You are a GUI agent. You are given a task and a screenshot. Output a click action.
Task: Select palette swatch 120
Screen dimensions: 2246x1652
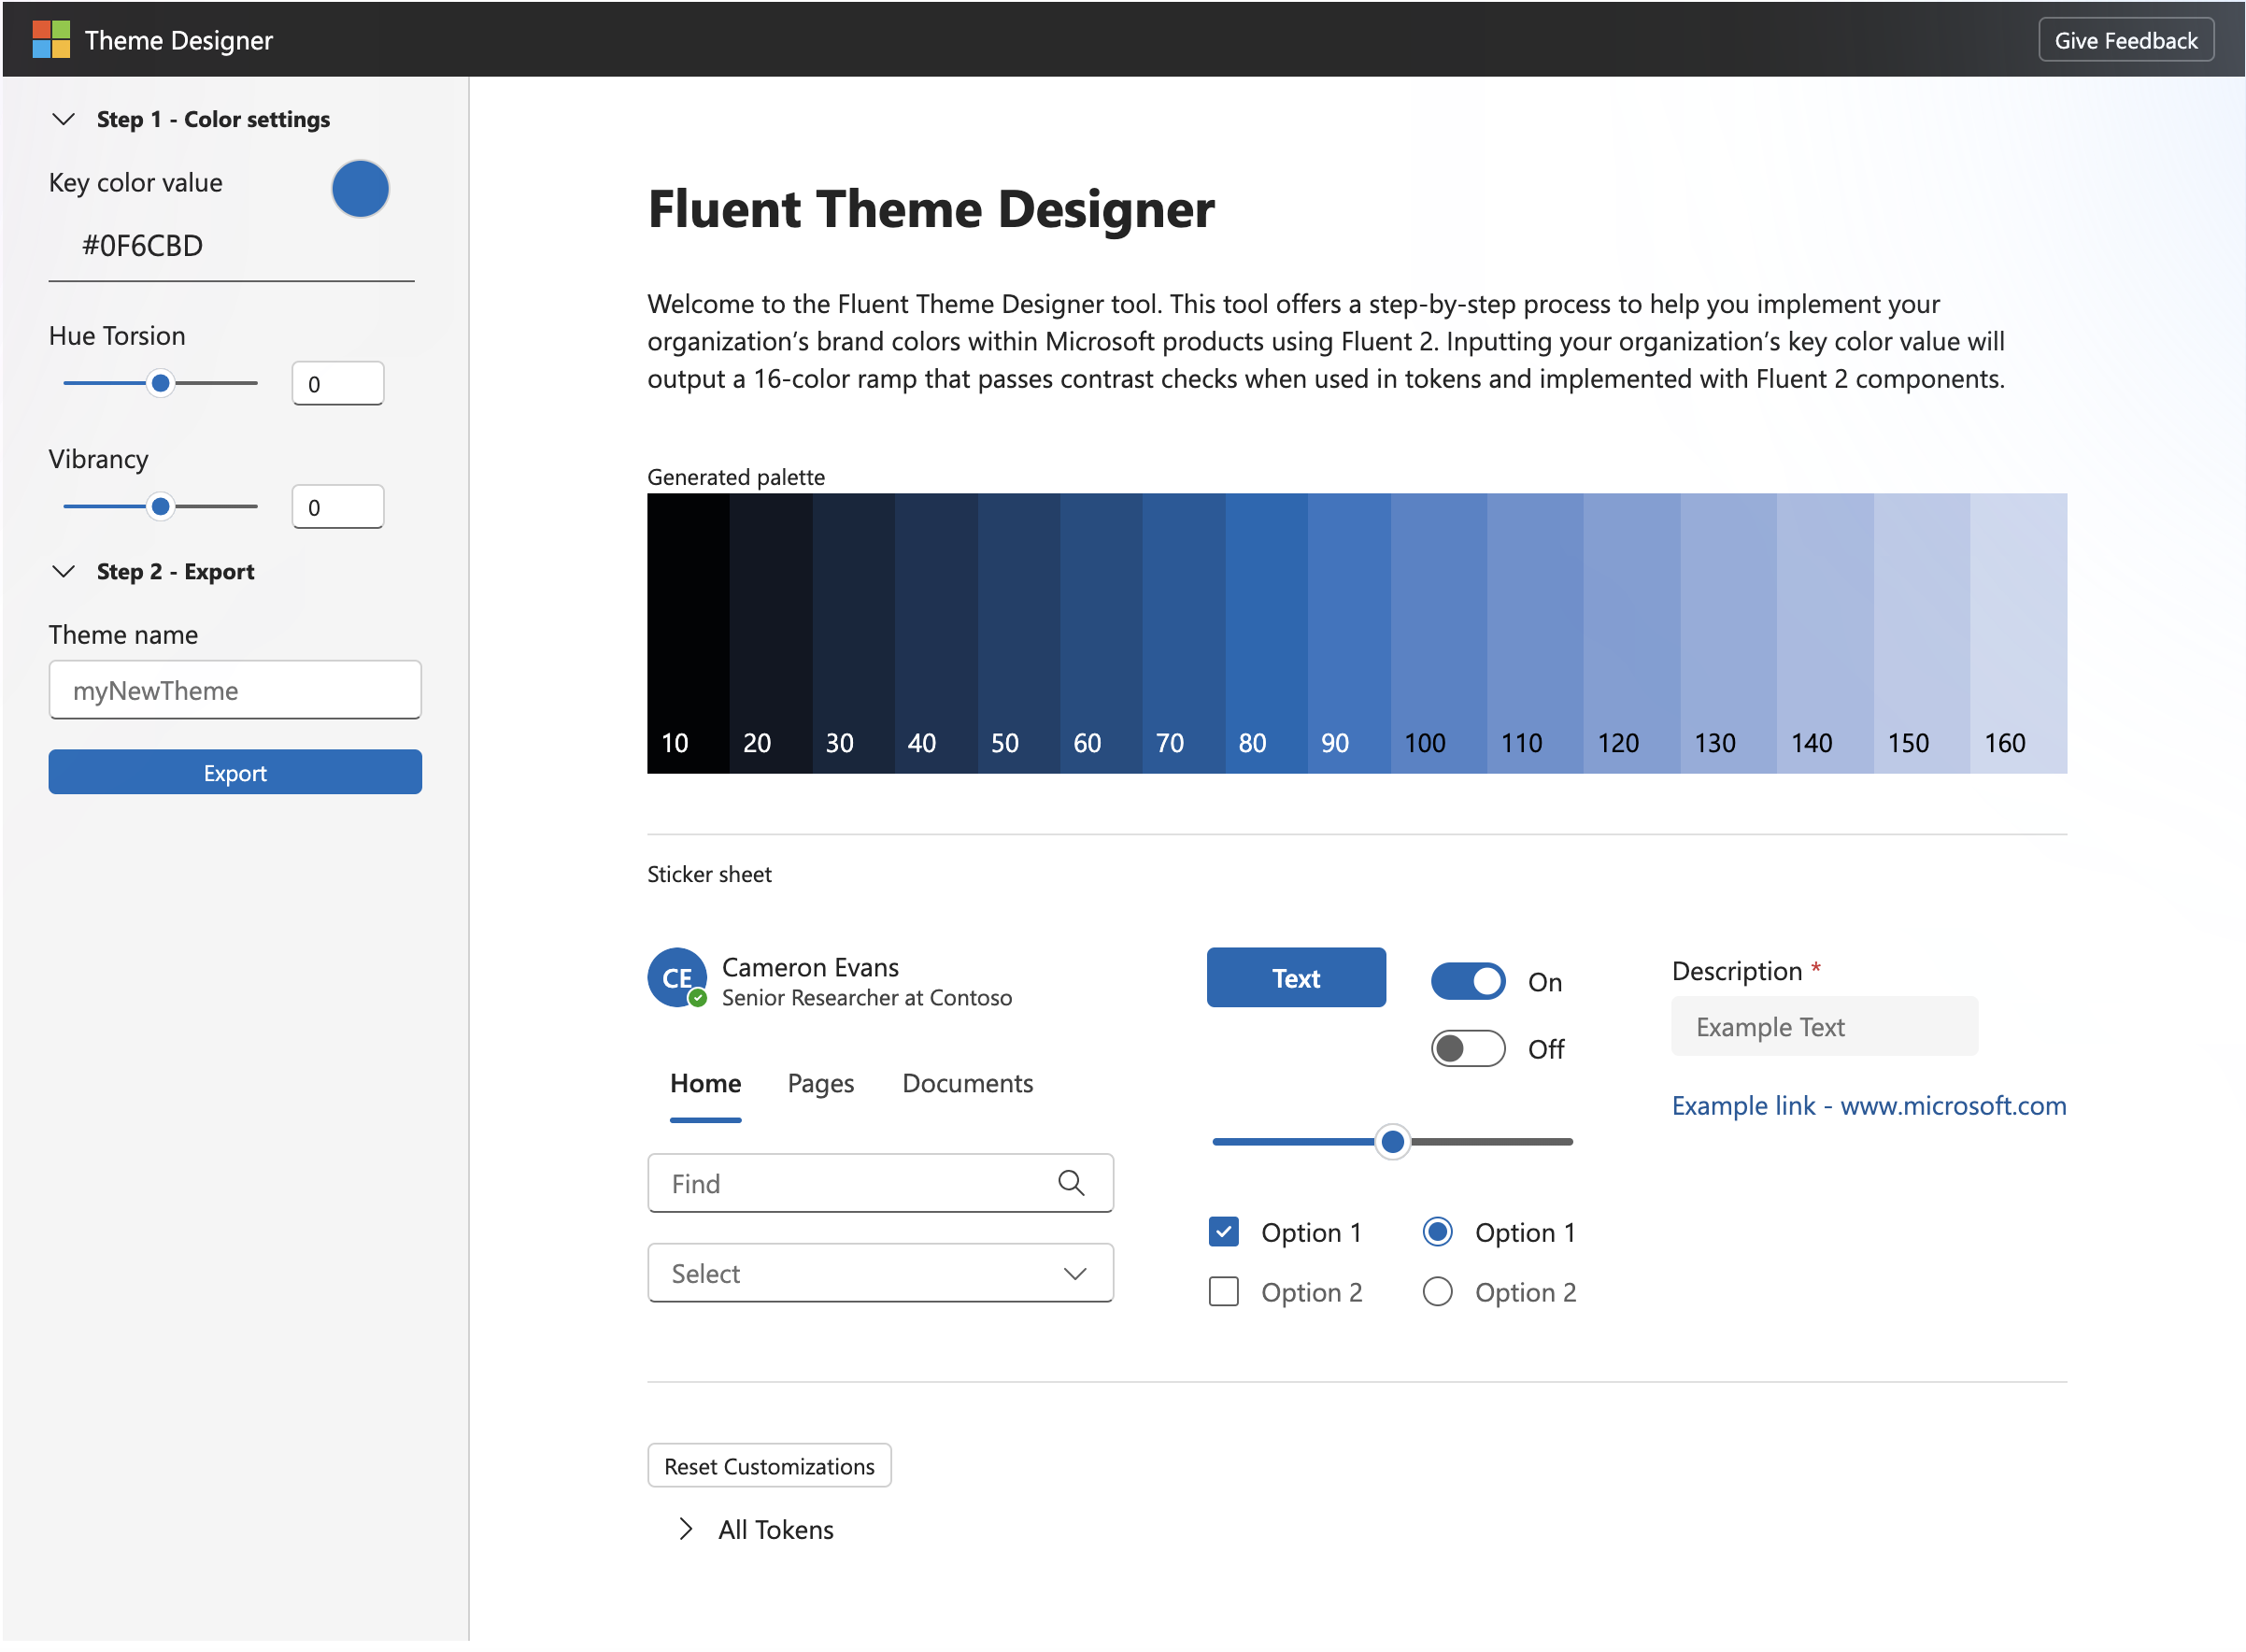(x=1632, y=633)
